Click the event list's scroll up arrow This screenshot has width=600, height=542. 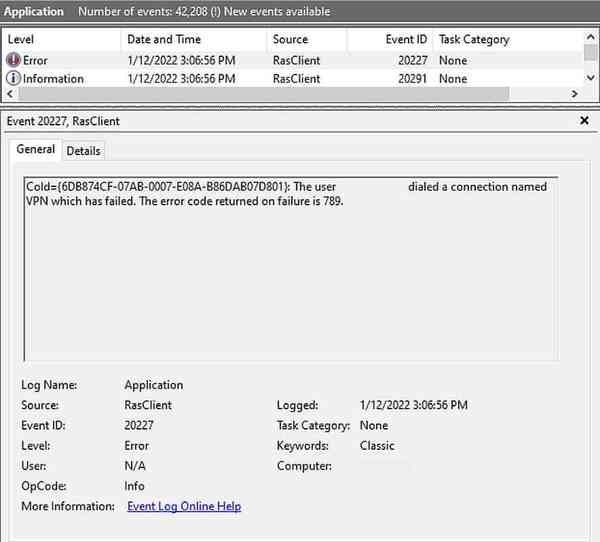tap(591, 38)
